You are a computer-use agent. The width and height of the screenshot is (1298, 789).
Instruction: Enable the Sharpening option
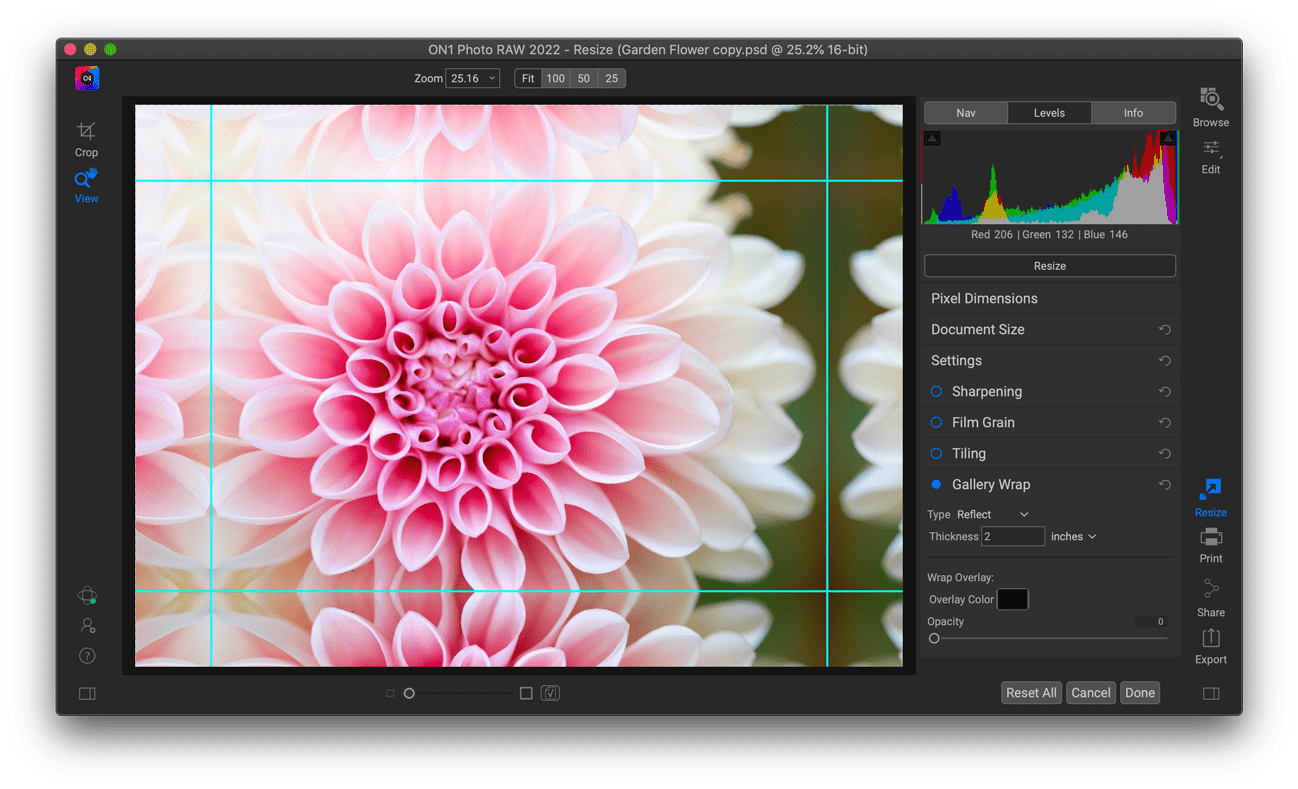point(936,391)
